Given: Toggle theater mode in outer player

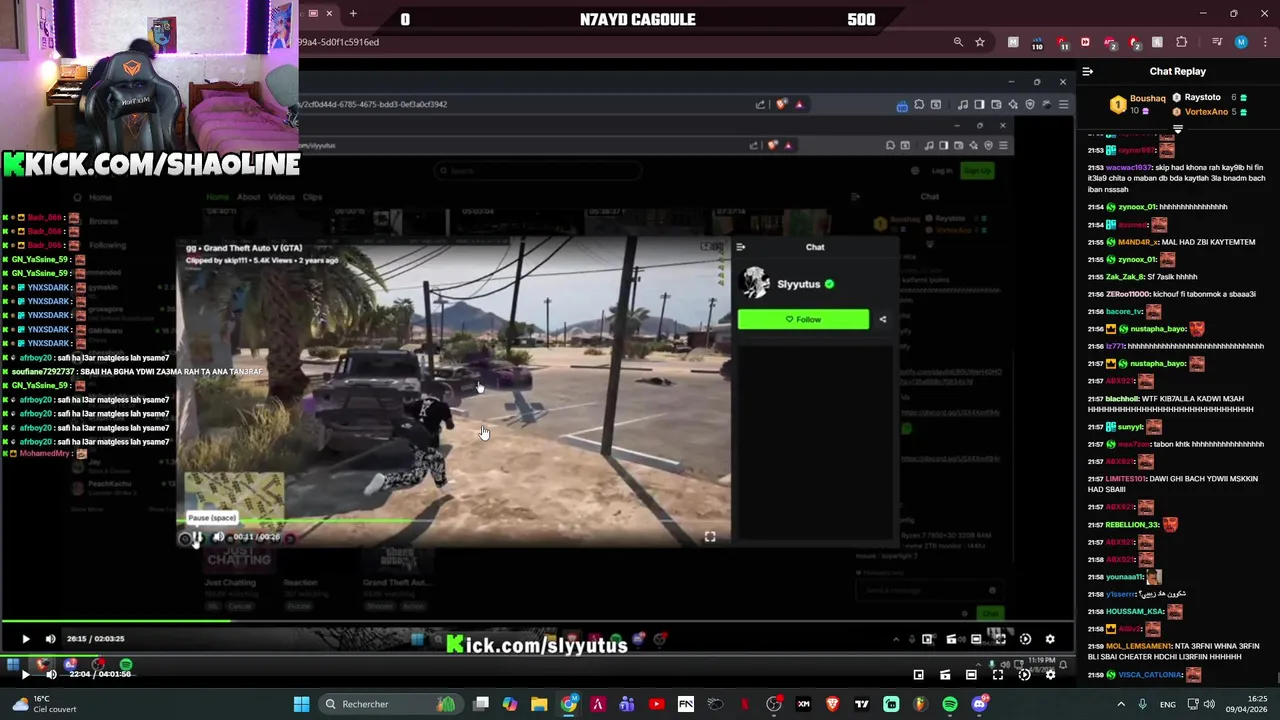Looking at the screenshot, I should click(x=971, y=675).
